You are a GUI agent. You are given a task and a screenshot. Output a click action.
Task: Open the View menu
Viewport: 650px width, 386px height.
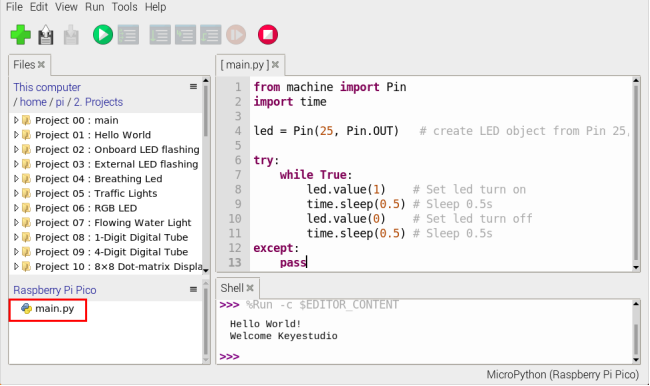[66, 7]
